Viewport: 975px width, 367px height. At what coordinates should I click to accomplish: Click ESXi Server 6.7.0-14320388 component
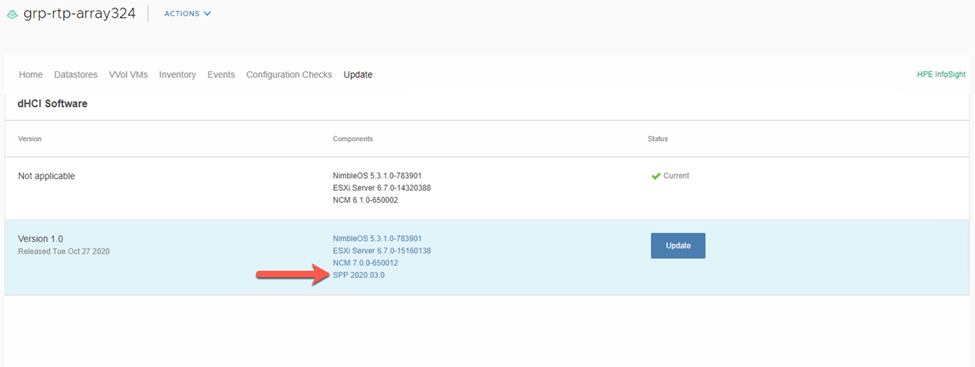[382, 188]
